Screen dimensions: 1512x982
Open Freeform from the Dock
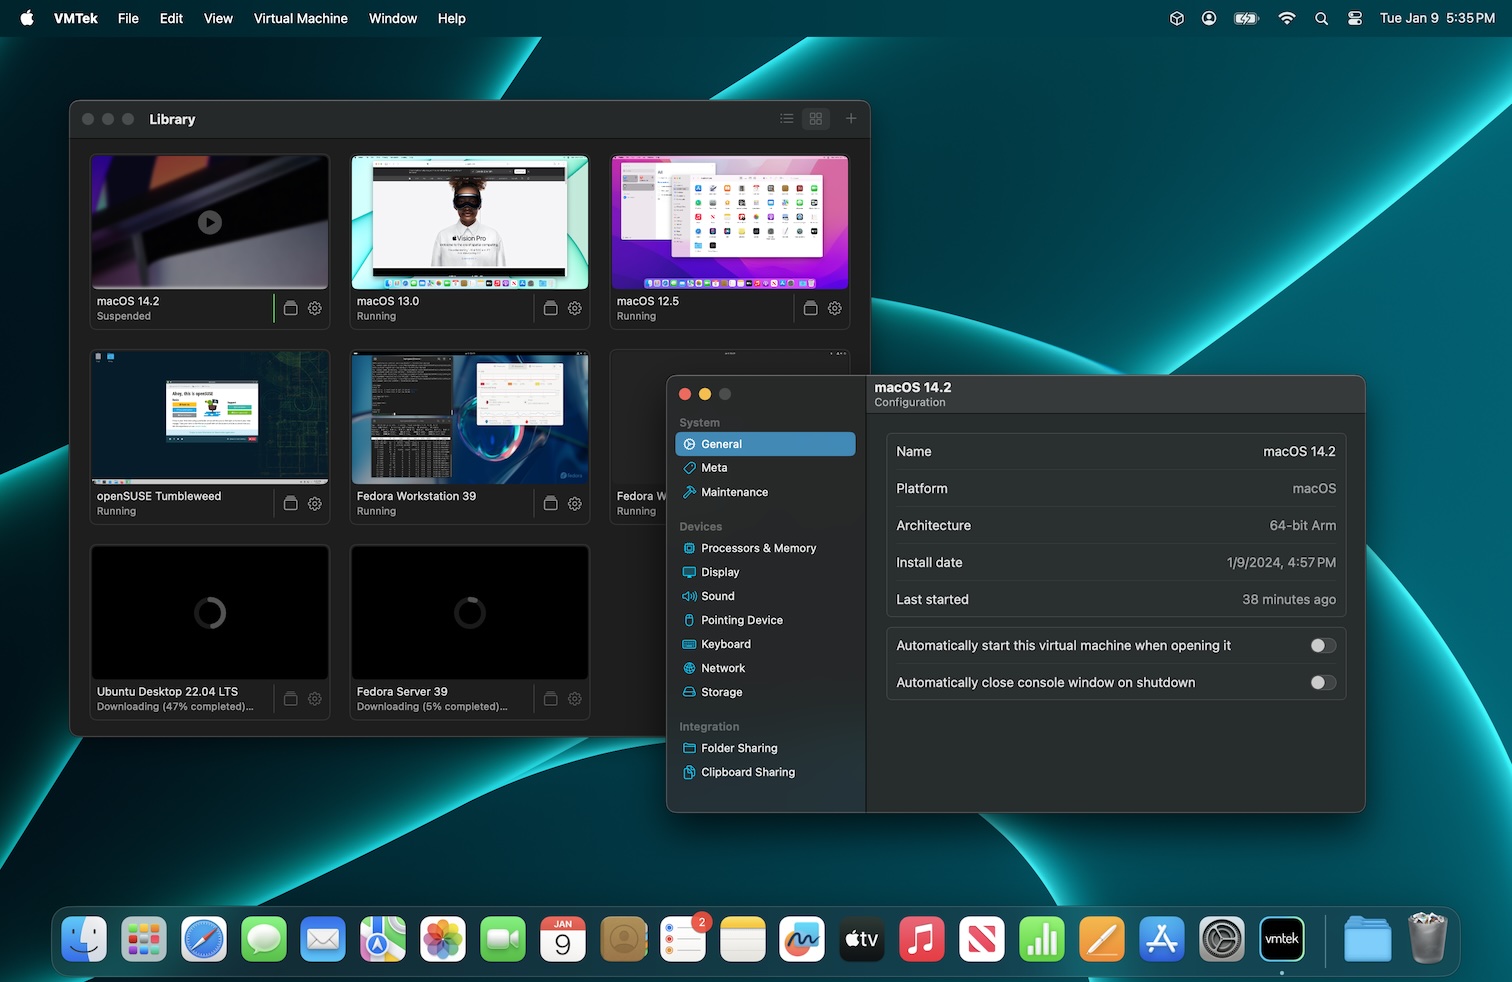coord(802,939)
